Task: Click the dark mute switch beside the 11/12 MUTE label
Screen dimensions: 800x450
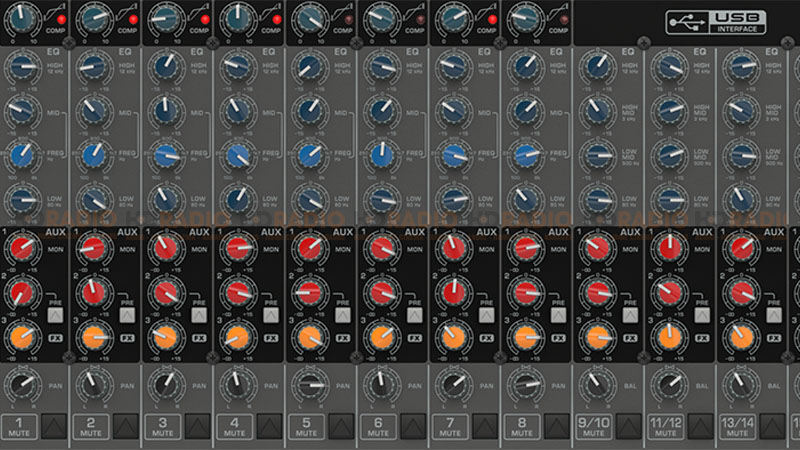Action: tap(701, 427)
